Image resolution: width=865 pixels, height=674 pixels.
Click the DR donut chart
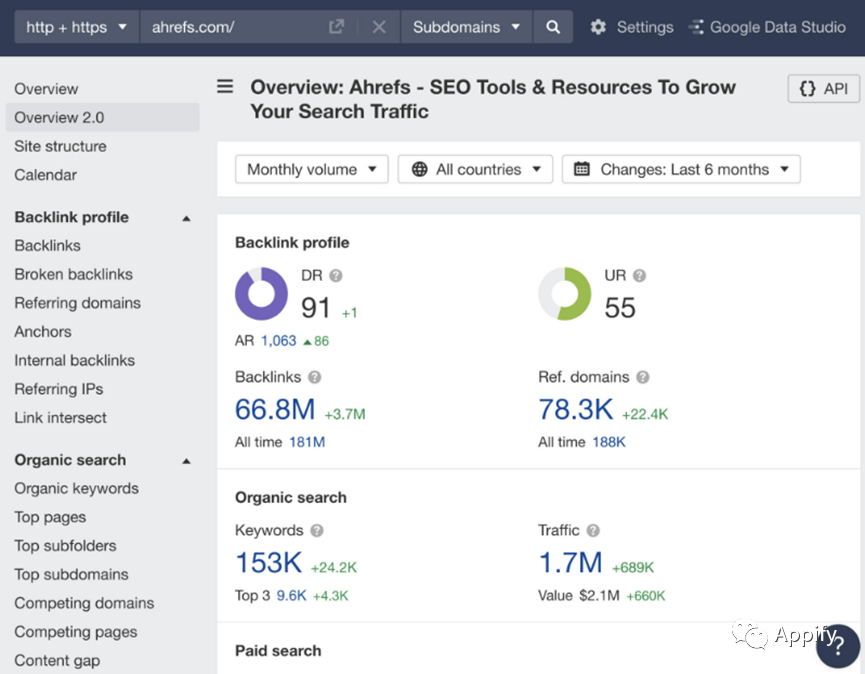(x=261, y=294)
